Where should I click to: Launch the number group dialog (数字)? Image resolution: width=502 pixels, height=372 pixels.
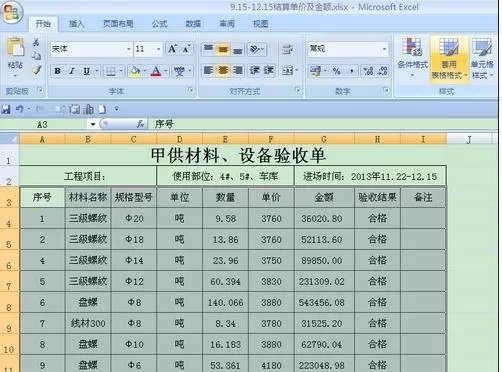coord(386,90)
